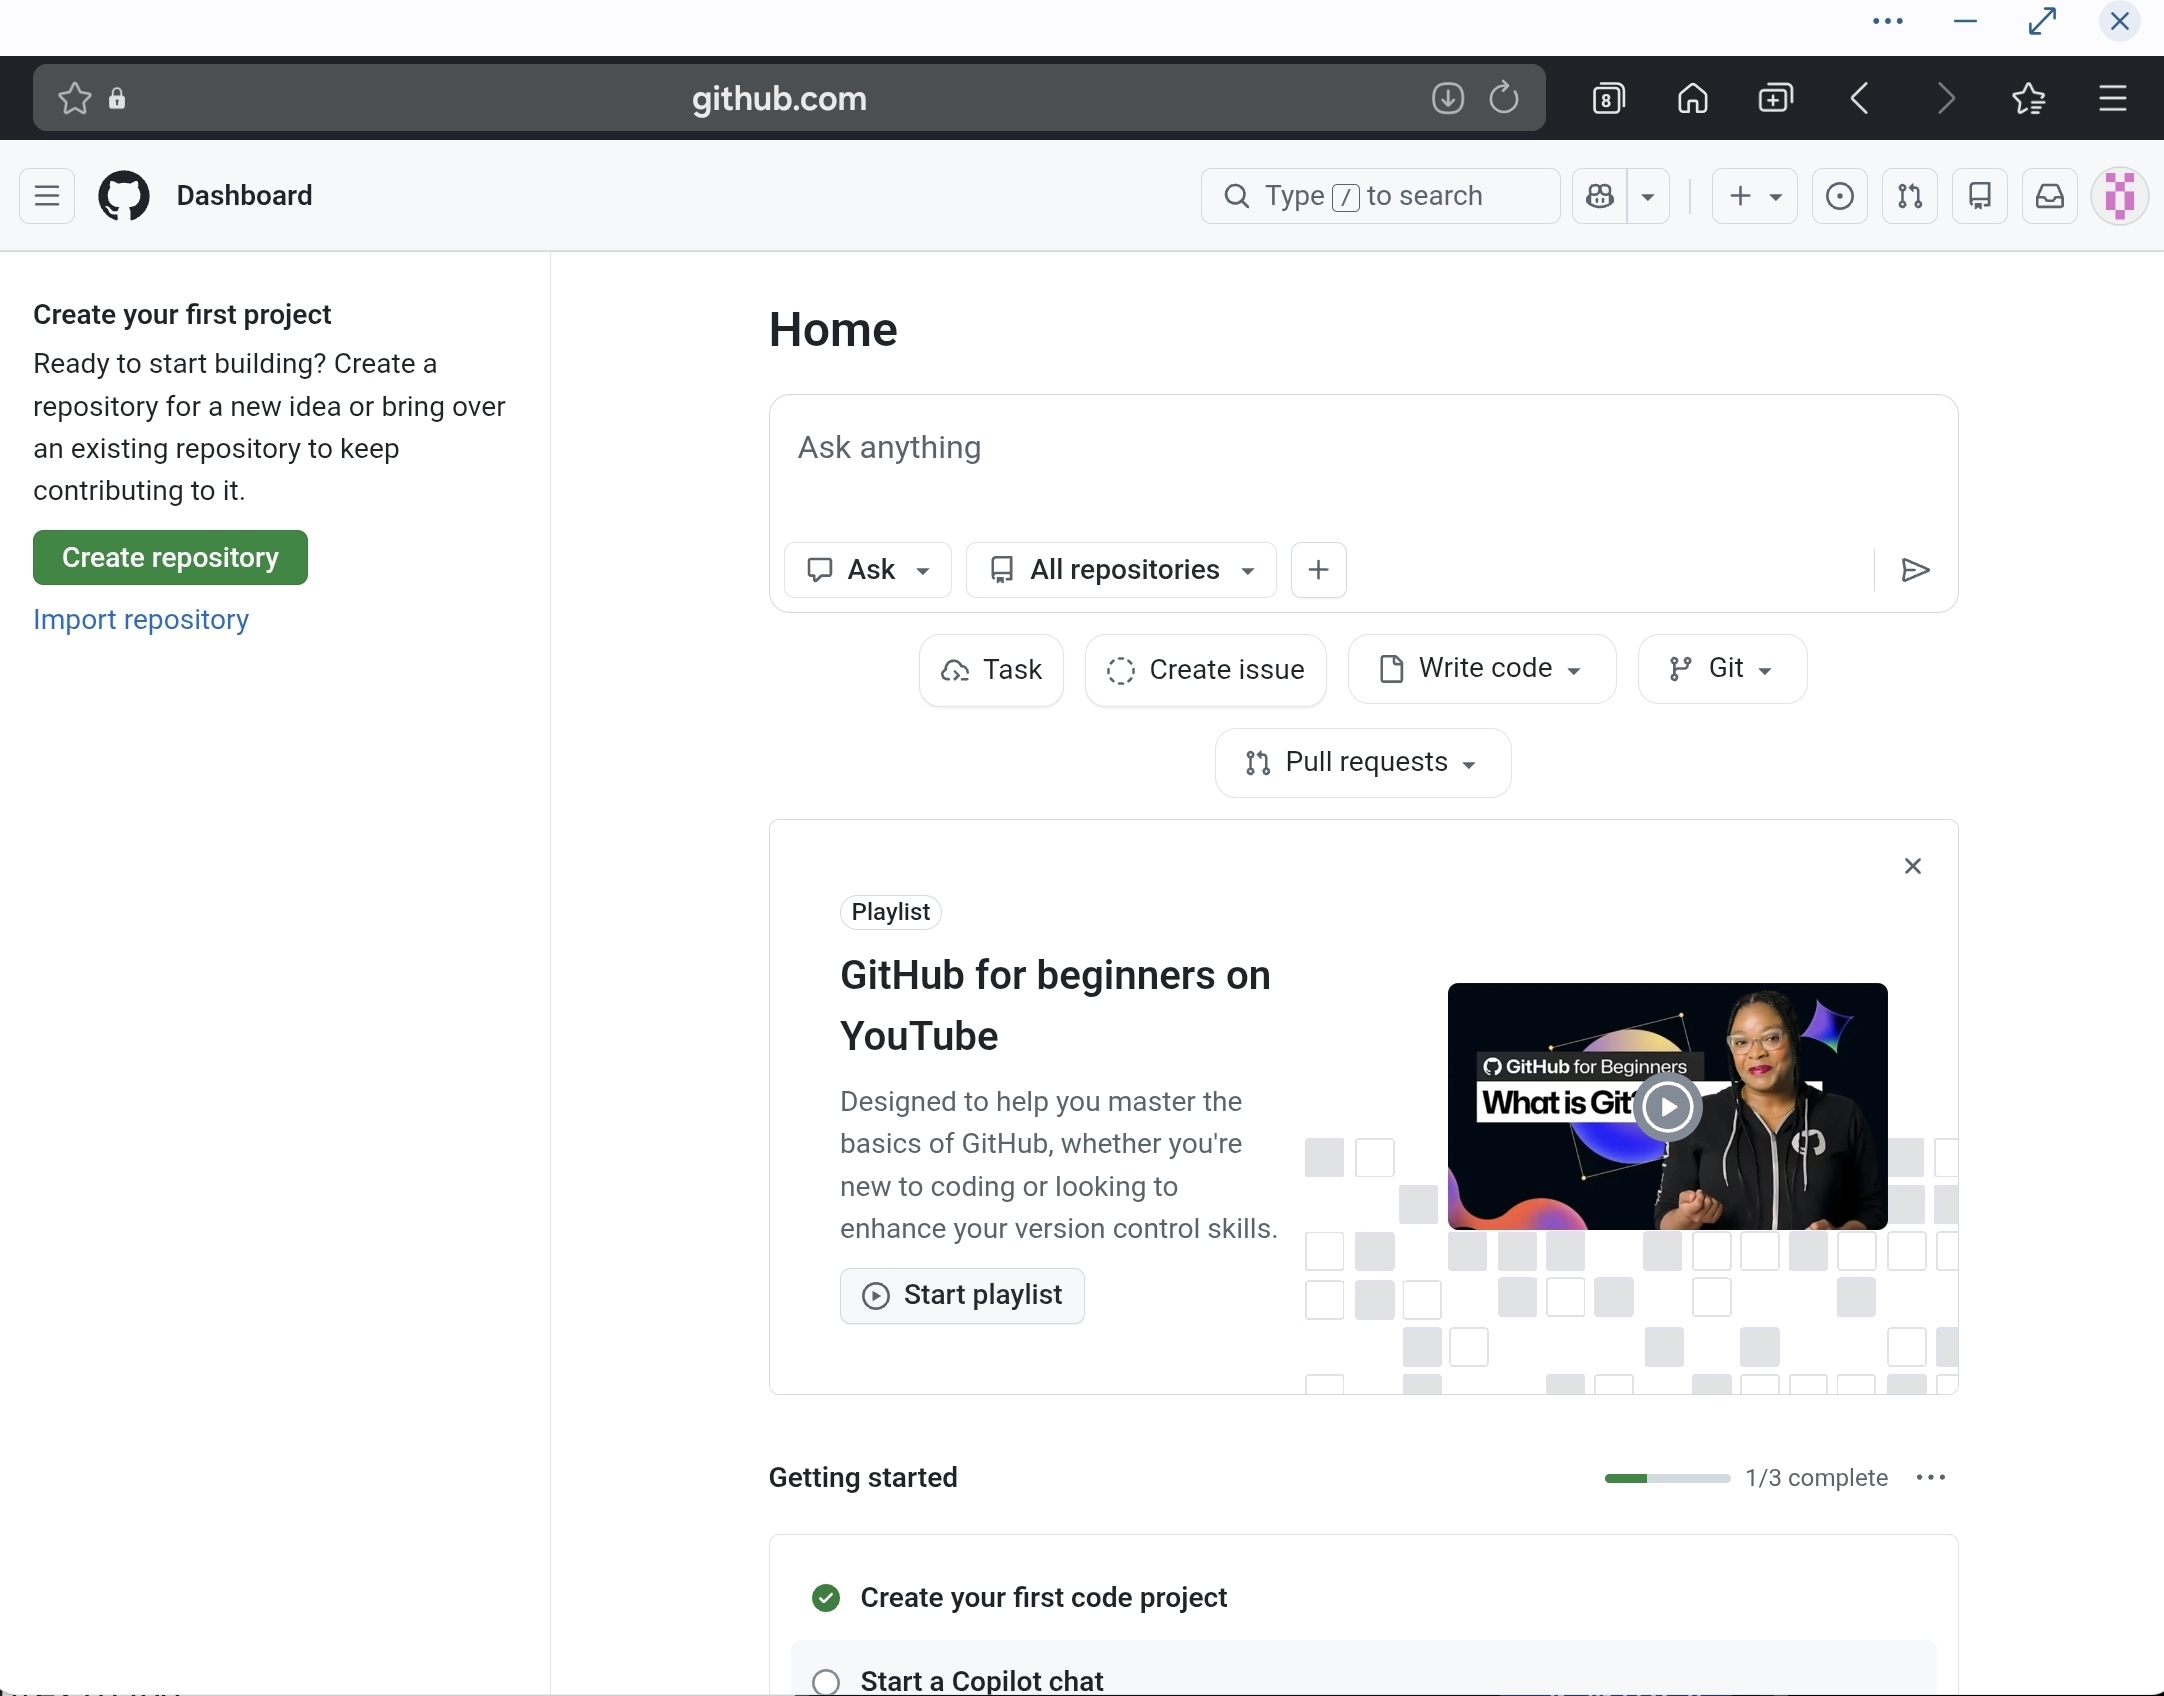The width and height of the screenshot is (2164, 1696).
Task: Send the Copilot prompt with arrow icon
Action: click(1915, 570)
